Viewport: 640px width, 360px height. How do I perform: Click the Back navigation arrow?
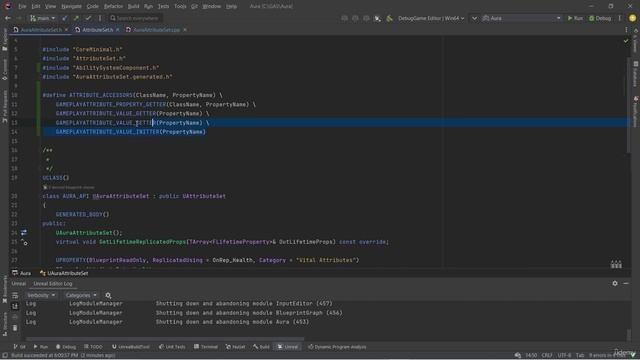[8, 18]
